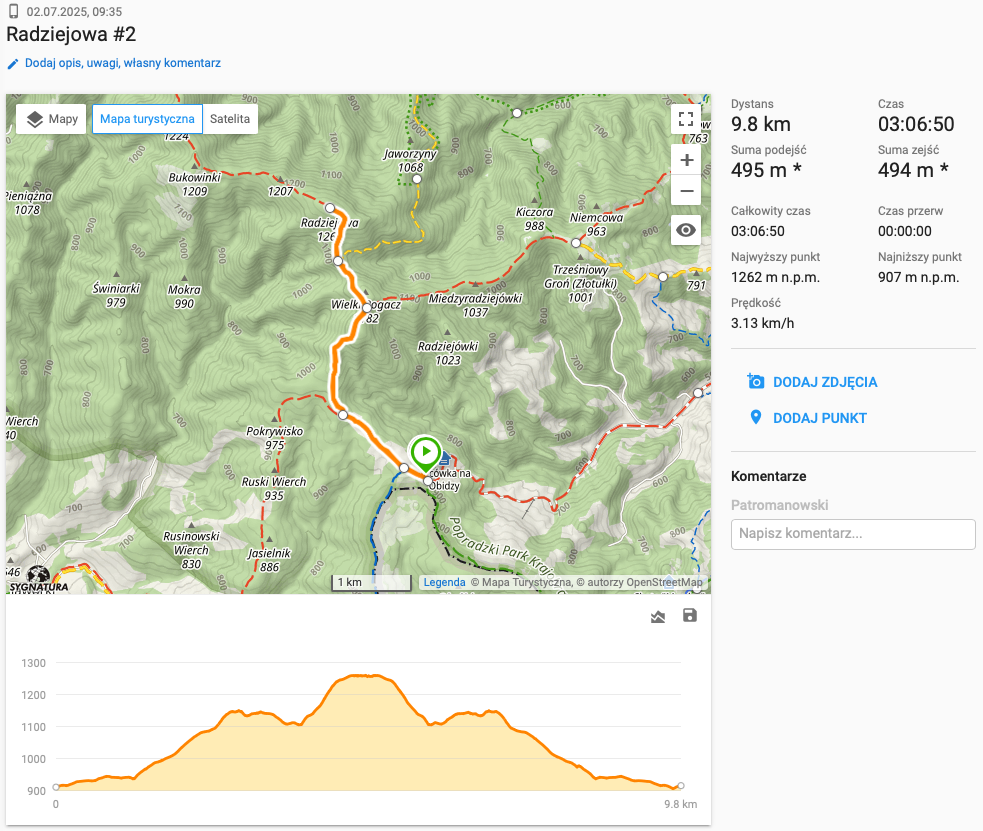983x831 pixels.
Task: Zoom out the map with minus button
Action: pos(686,190)
